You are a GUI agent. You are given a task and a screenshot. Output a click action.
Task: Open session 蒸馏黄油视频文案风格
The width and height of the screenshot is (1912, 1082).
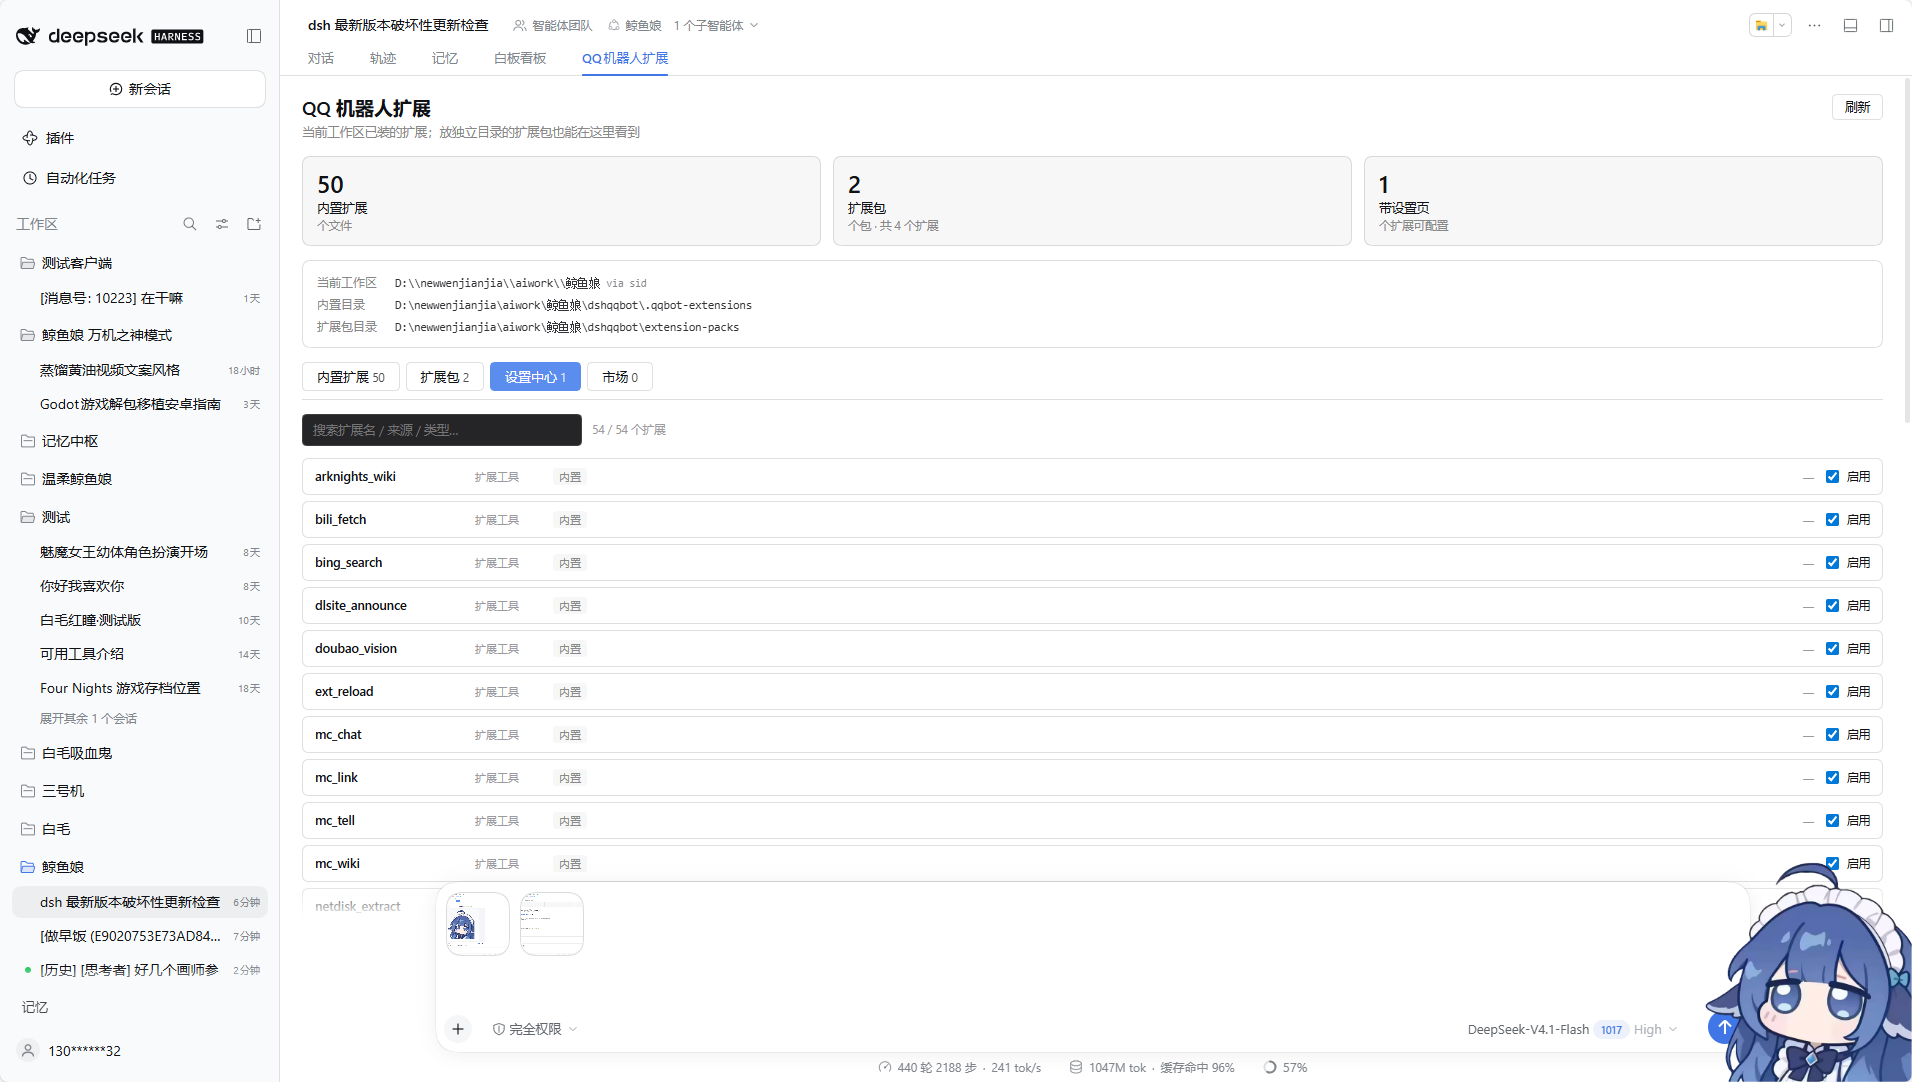coord(140,370)
